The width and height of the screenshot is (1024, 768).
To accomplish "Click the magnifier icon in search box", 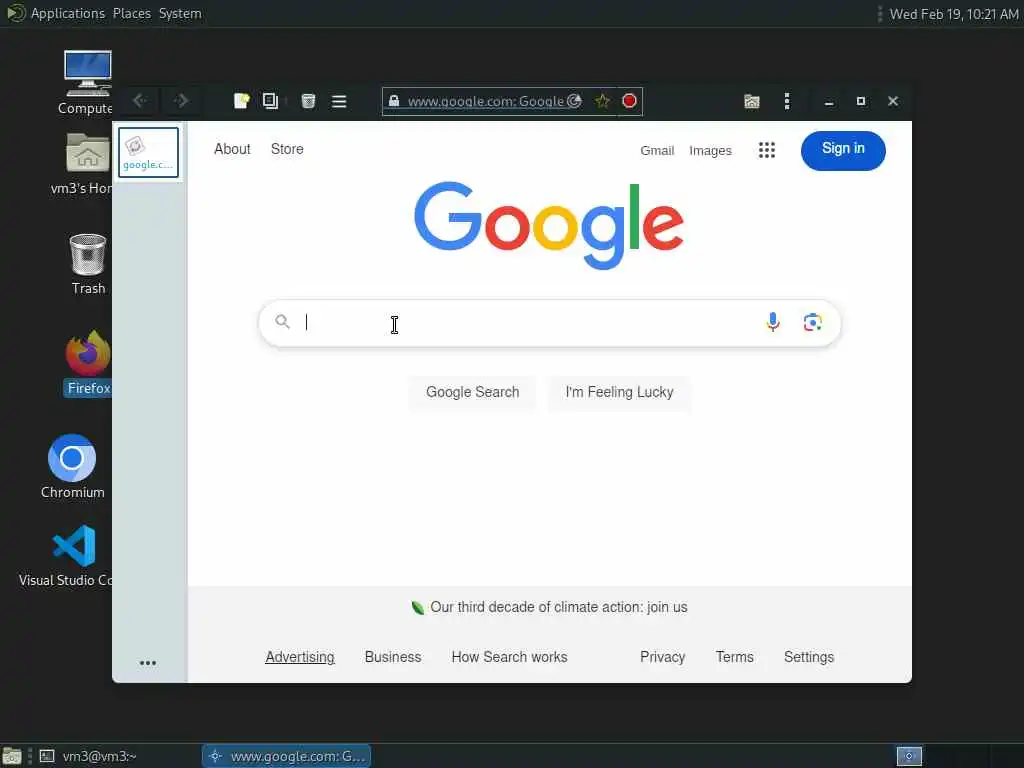I will click(x=282, y=321).
